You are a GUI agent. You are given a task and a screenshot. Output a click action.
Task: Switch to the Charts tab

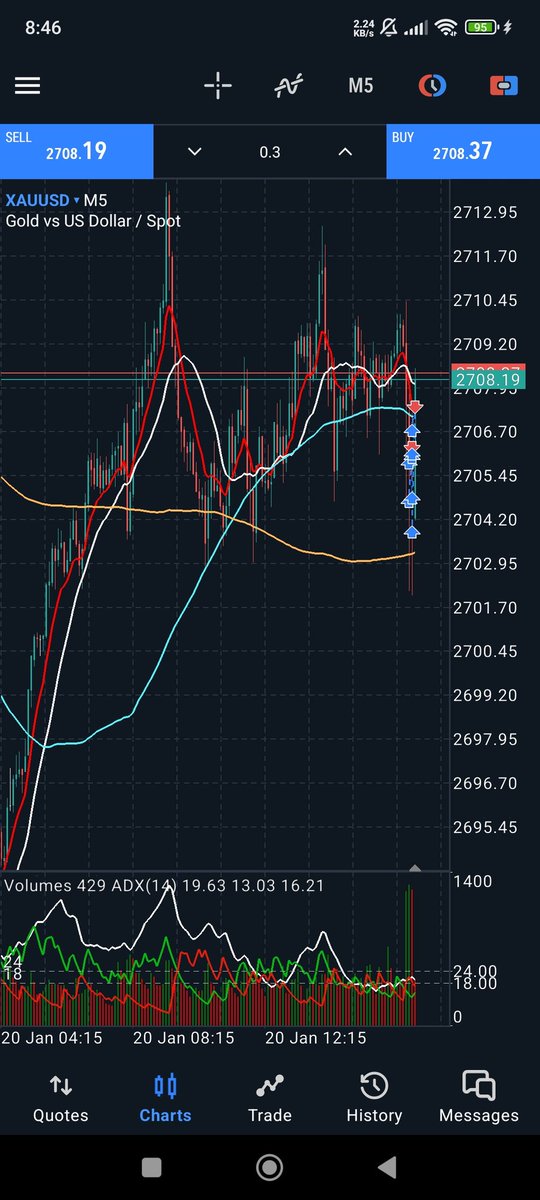165,1097
